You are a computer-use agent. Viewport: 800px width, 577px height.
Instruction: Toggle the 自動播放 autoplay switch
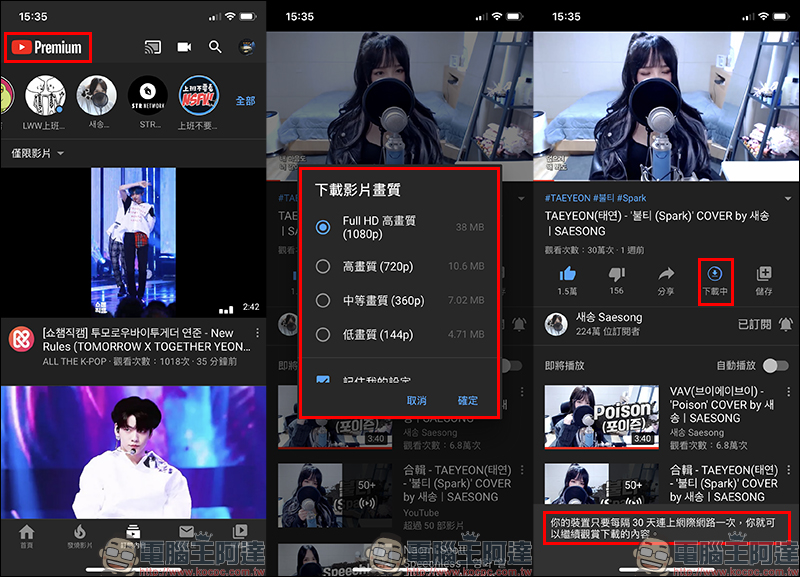coord(777,366)
